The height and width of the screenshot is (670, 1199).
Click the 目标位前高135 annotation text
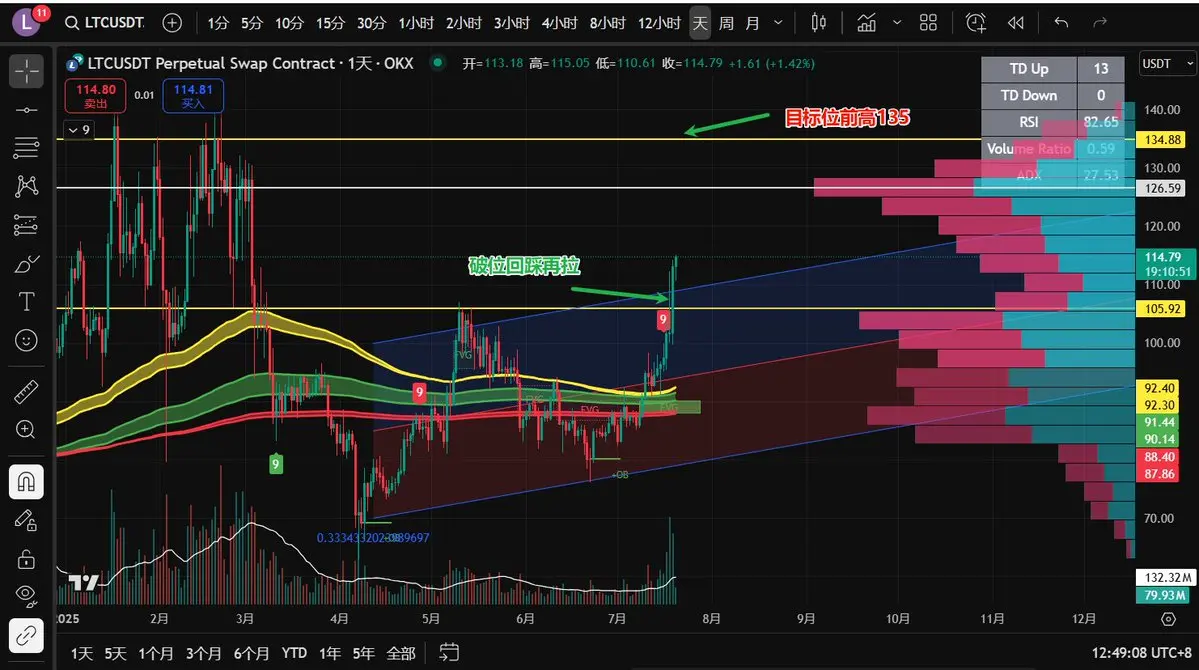pyautogui.click(x=847, y=118)
